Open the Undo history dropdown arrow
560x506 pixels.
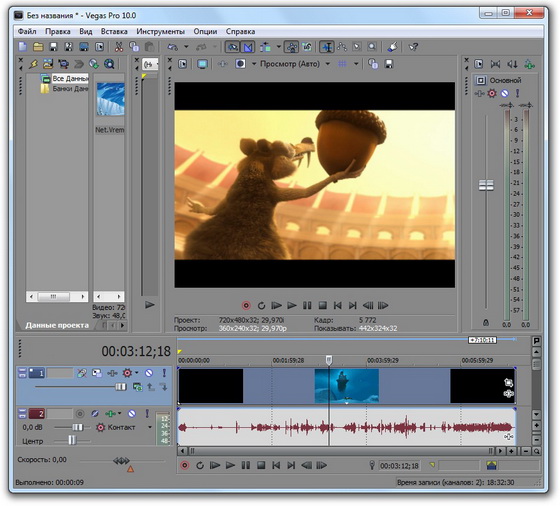coord(186,47)
